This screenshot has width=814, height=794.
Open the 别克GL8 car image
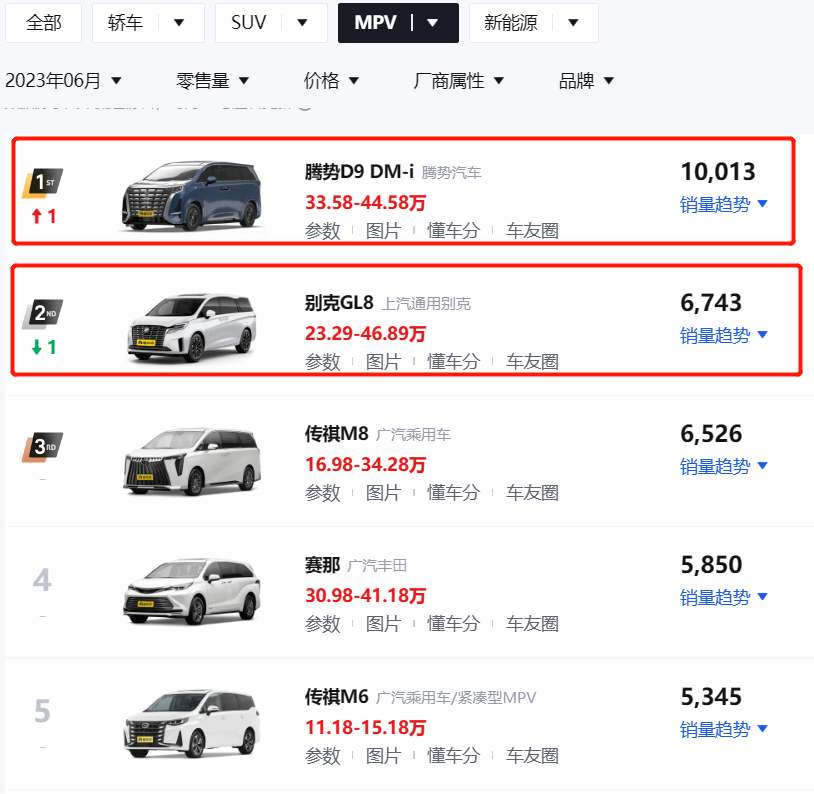(192, 327)
